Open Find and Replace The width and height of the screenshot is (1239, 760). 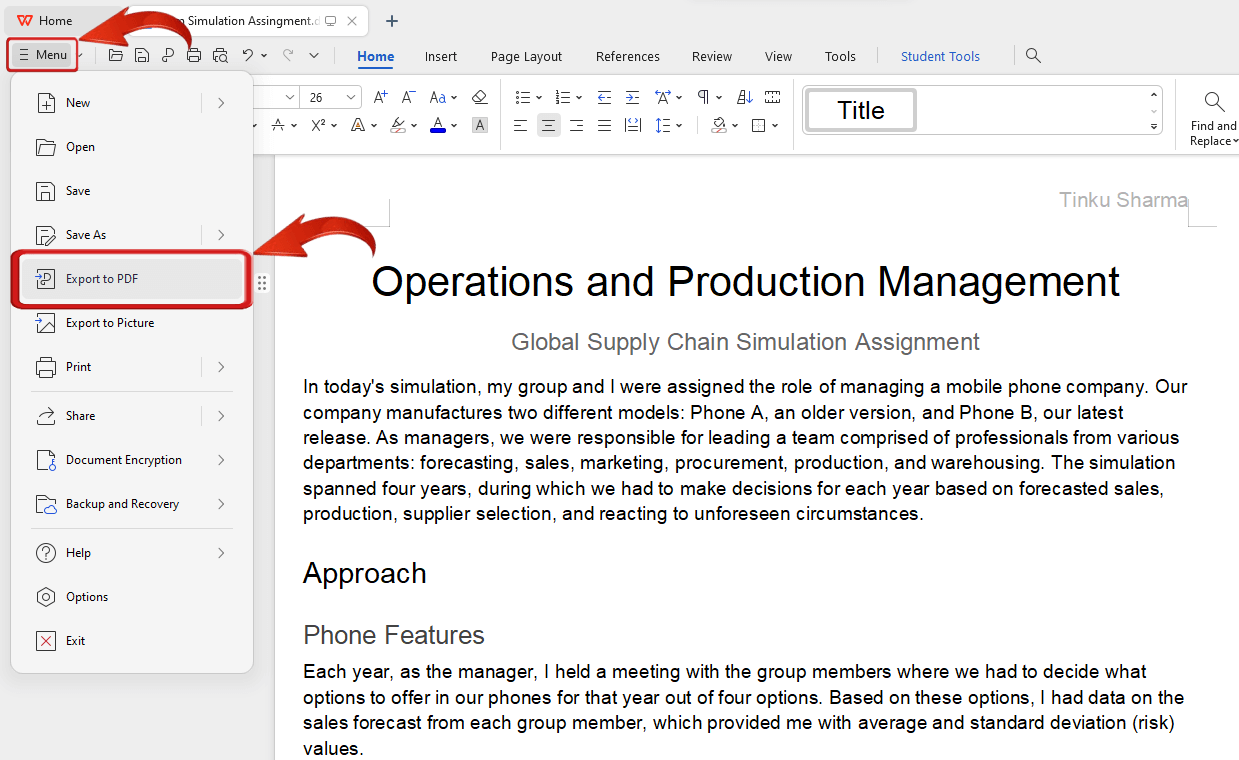(x=1214, y=119)
